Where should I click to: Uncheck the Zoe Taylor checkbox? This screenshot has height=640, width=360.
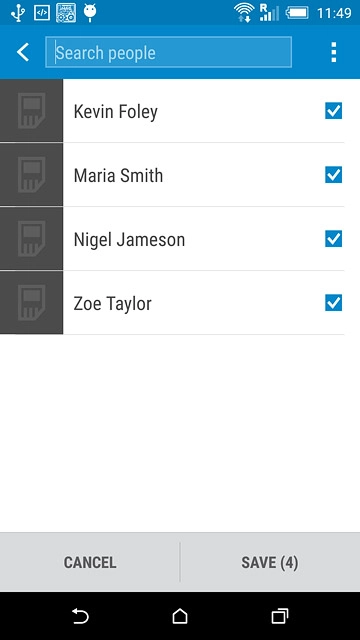click(x=333, y=303)
